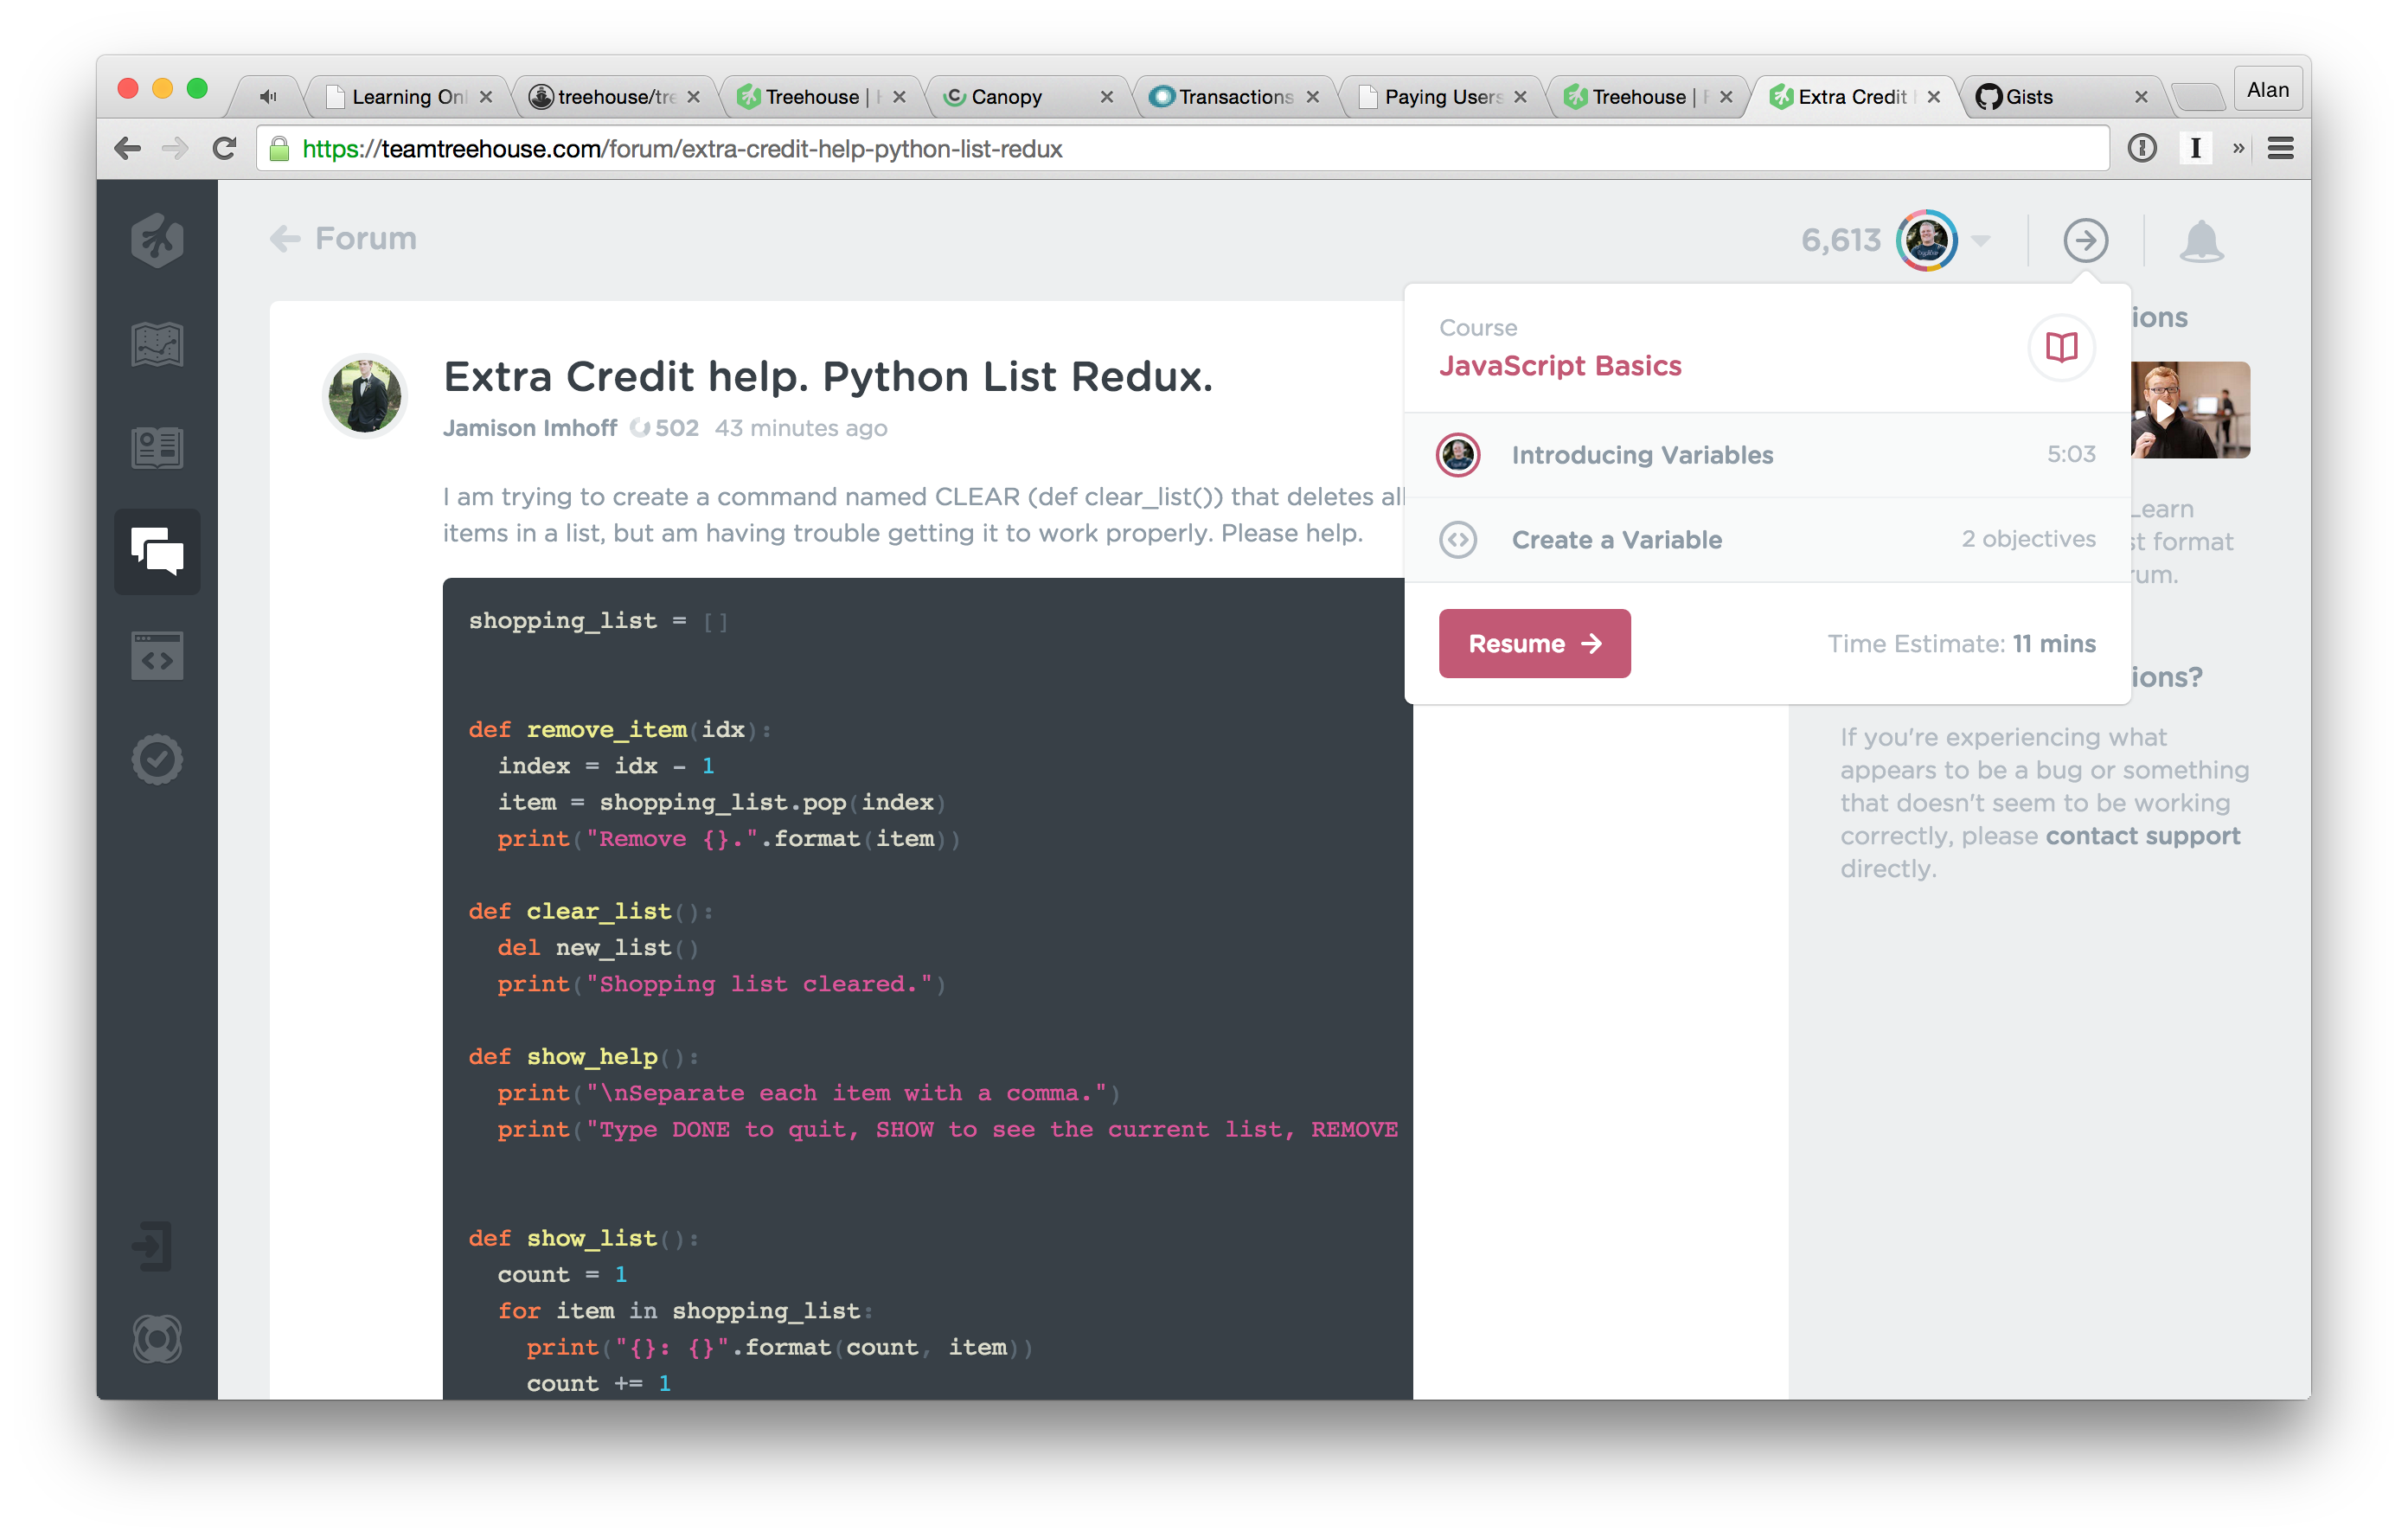Open the Support lifebuoy icon
Image resolution: width=2408 pixels, height=1538 pixels.
pyautogui.click(x=157, y=1339)
